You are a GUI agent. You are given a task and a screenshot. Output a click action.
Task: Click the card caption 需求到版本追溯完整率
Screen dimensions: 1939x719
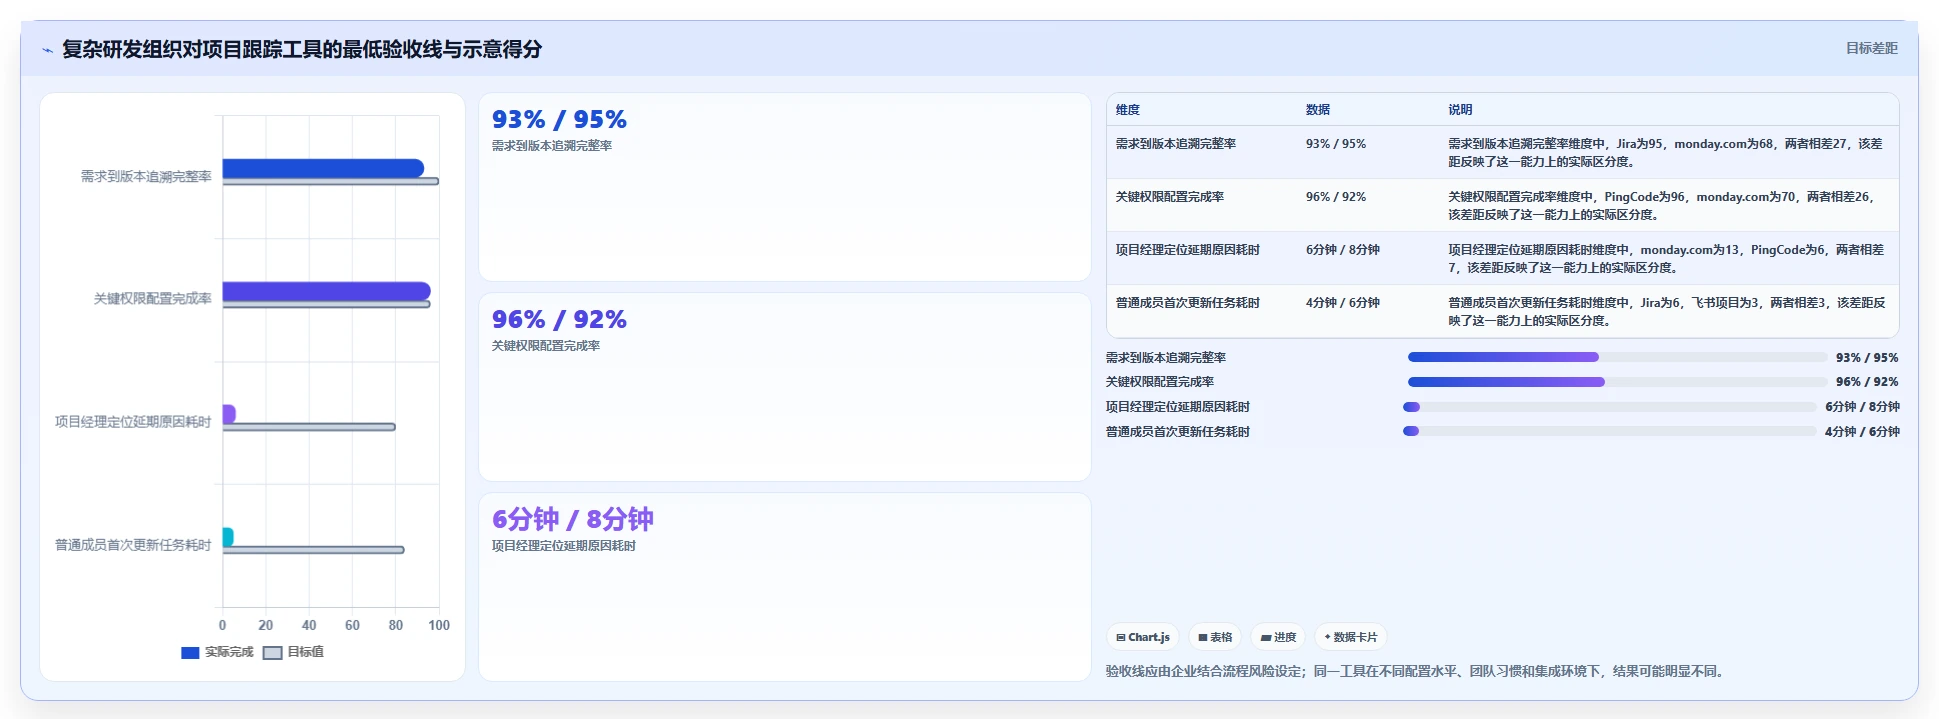click(x=552, y=146)
